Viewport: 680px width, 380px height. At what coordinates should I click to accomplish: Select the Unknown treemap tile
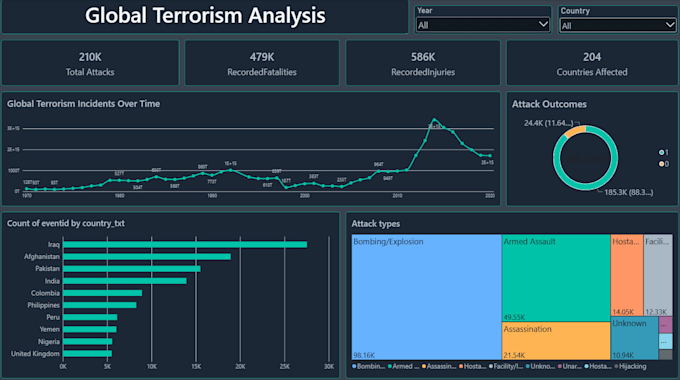[634, 338]
